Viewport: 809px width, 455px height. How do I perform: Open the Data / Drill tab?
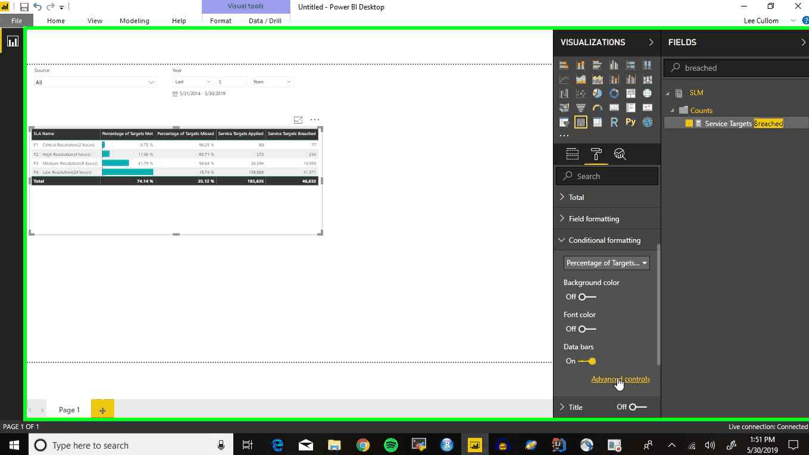[265, 21]
